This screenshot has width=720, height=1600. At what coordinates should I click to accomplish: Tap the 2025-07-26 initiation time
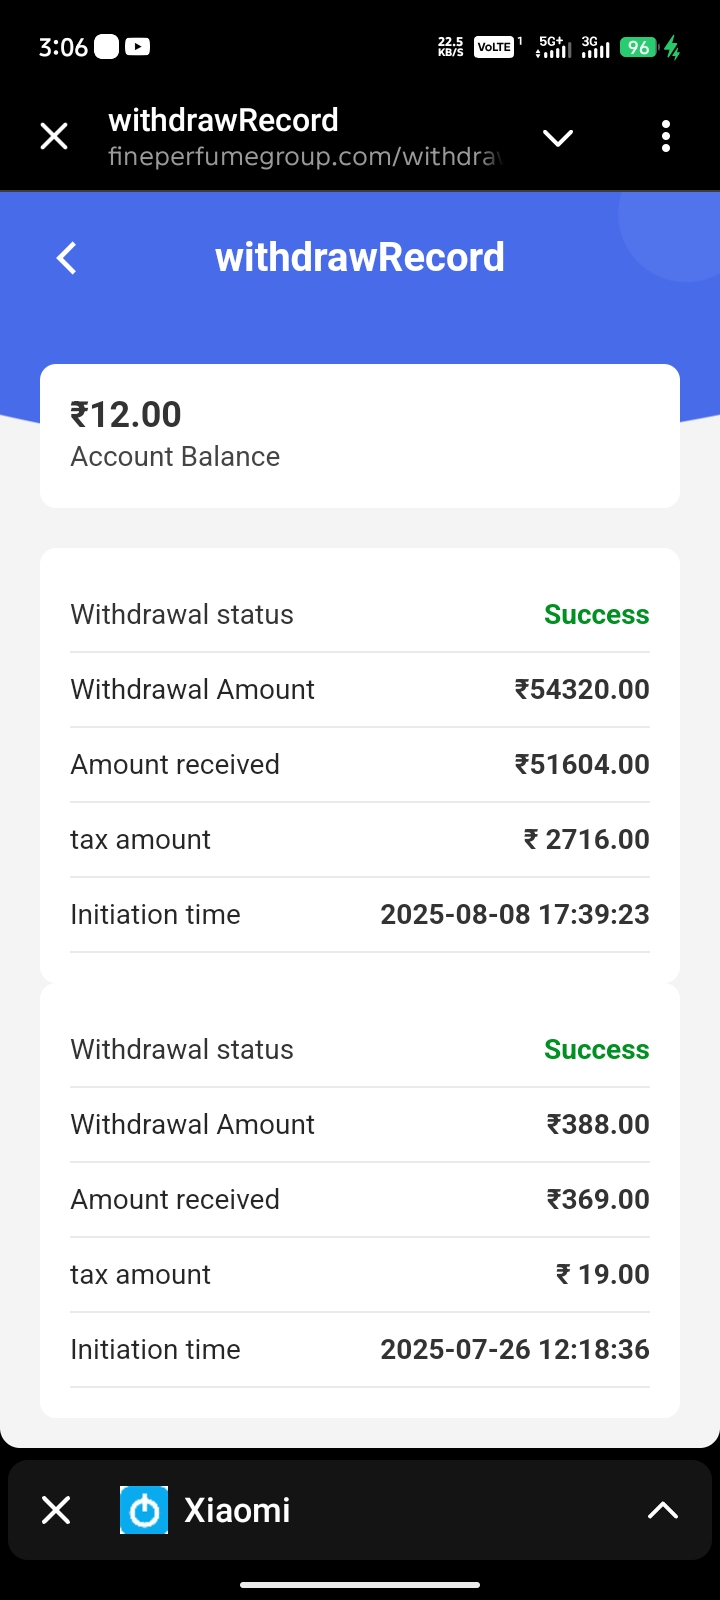point(515,1349)
